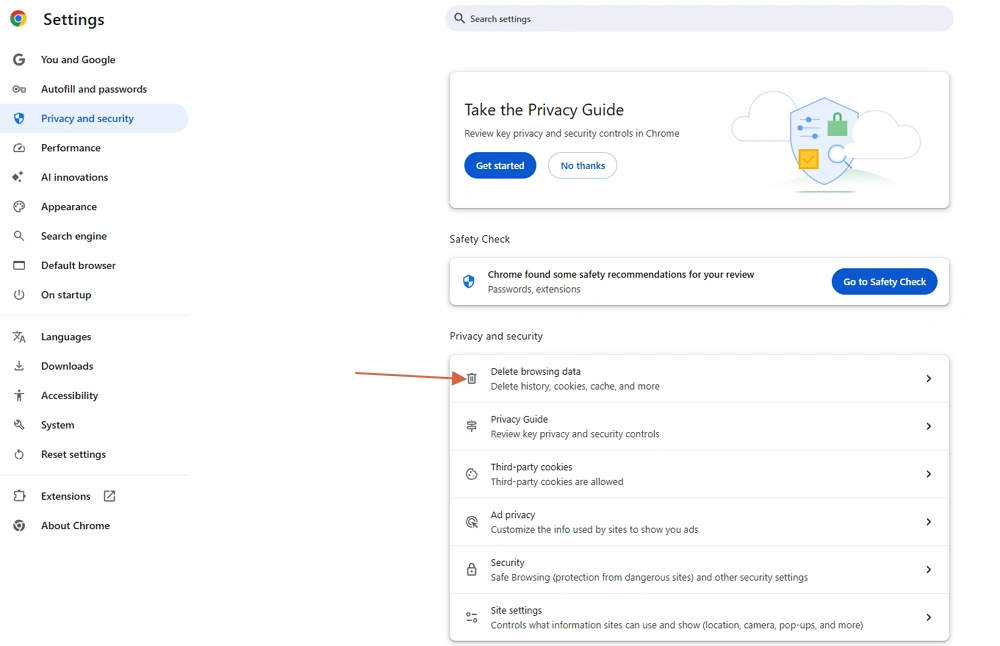This screenshot has width=1000, height=646.
Task: Click the window icon for Default browser
Action: click(19, 265)
